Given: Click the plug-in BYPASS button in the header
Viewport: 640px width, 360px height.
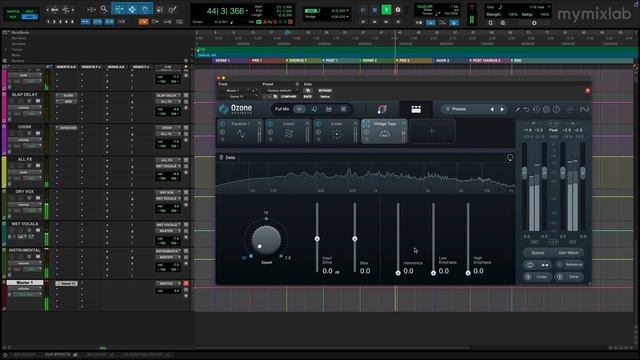Looking at the screenshot, I should click(x=325, y=91).
